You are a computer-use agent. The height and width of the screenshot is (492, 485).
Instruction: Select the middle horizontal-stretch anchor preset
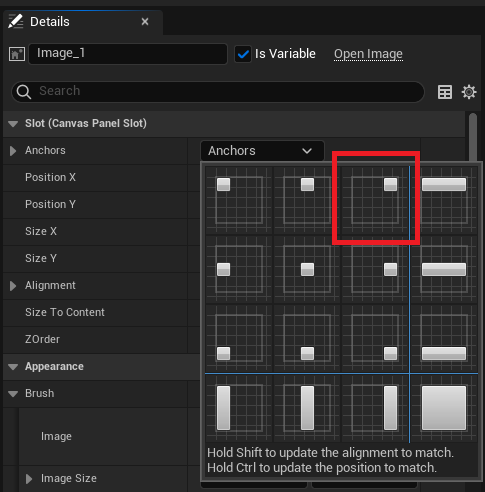click(444, 269)
